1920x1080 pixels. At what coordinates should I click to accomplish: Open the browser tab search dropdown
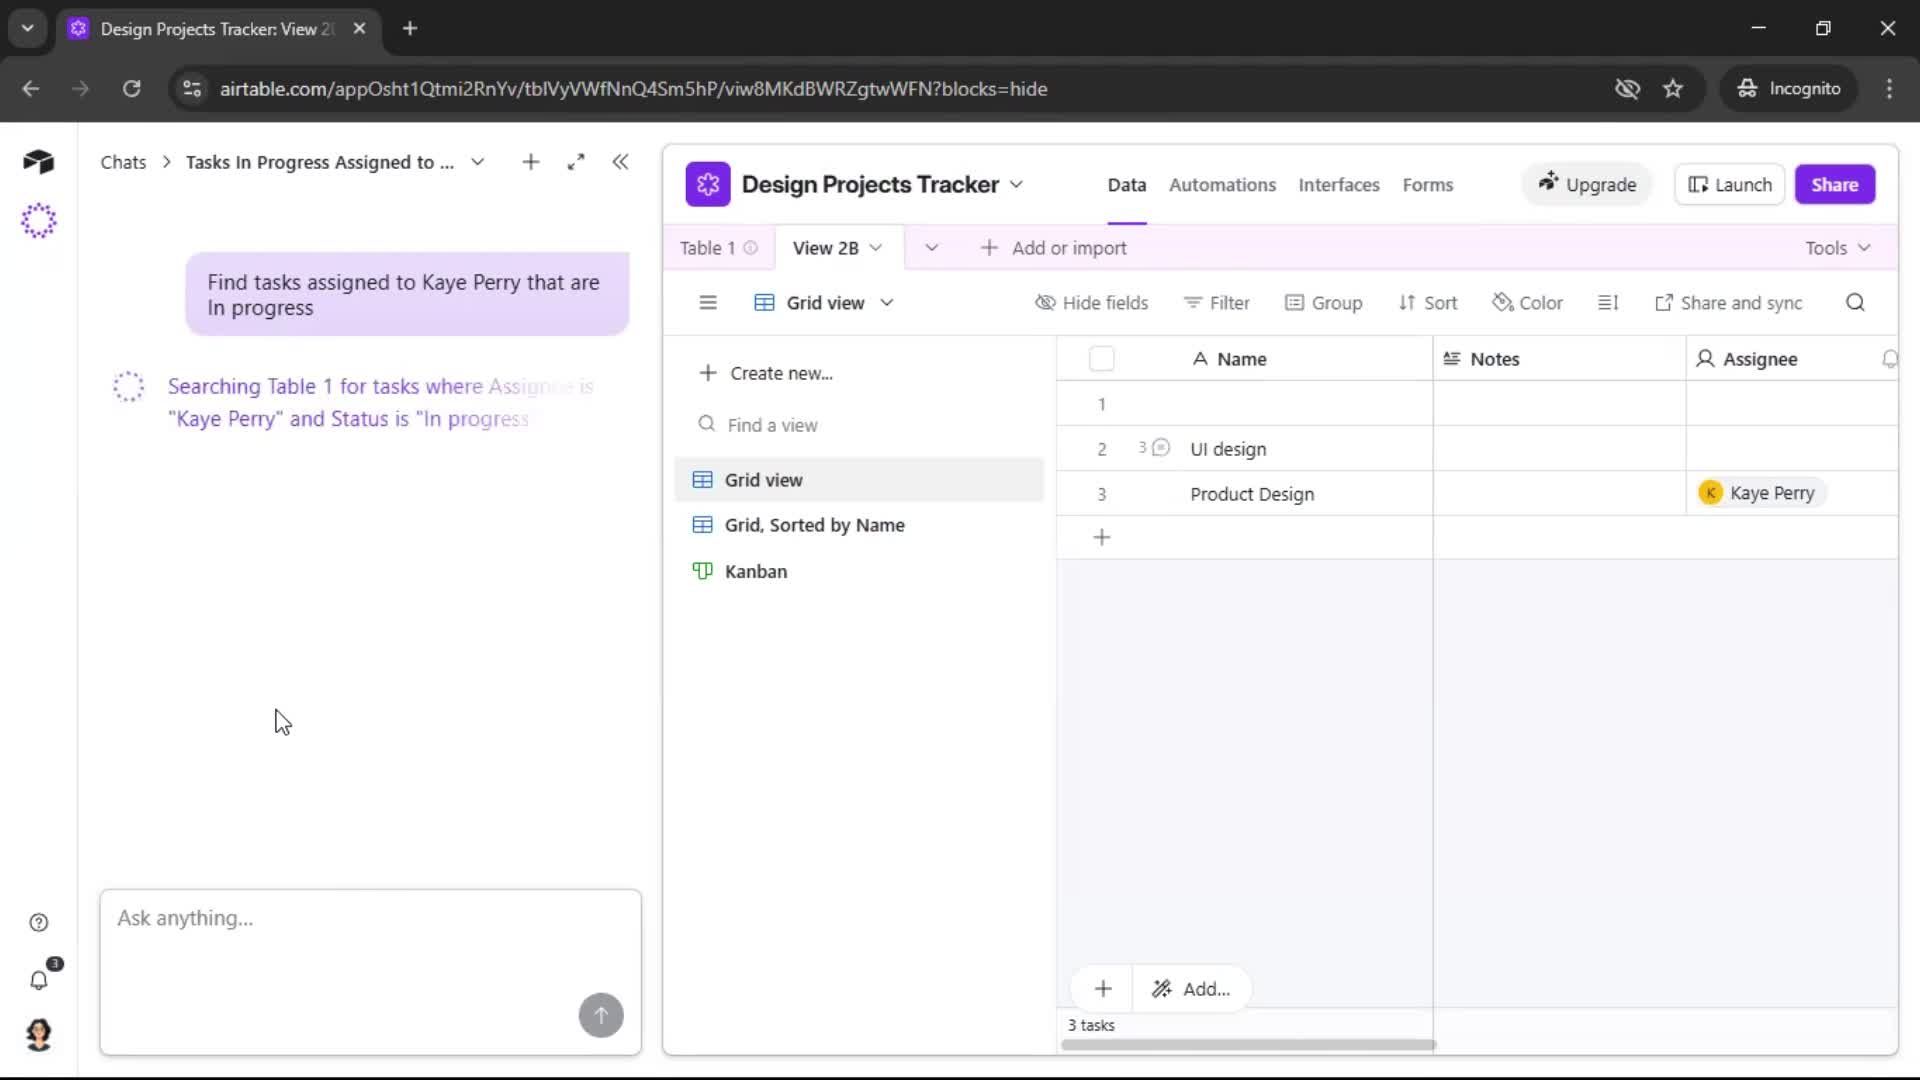(28, 28)
